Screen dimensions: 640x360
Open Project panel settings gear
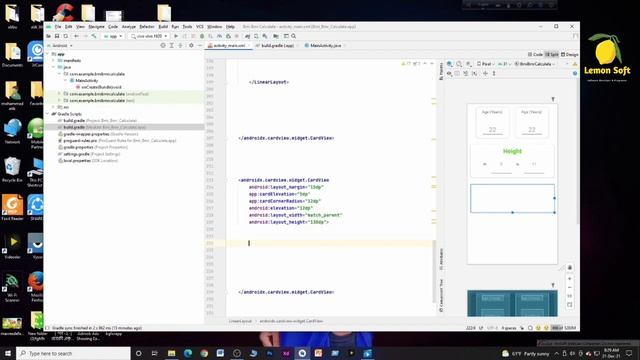coord(191,46)
